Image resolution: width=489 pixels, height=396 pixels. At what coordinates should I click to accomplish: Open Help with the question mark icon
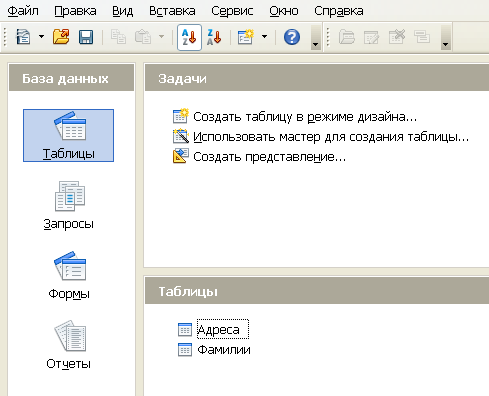pyautogui.click(x=292, y=37)
